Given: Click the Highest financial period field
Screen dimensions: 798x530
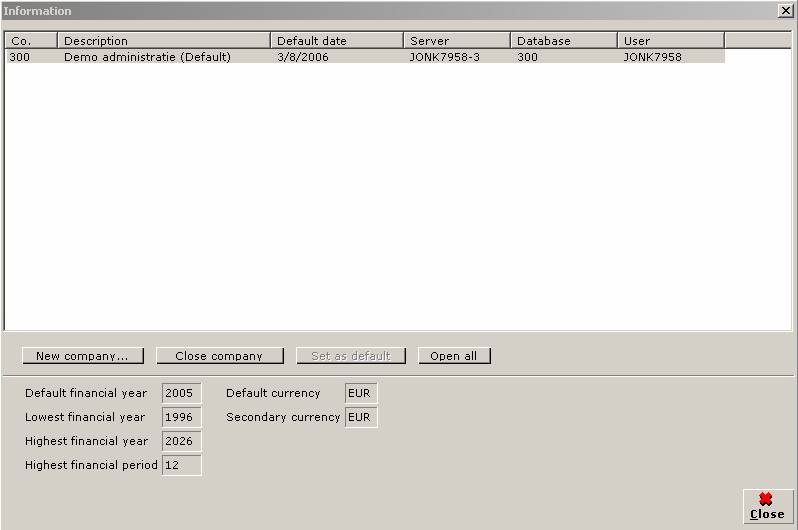Looking at the screenshot, I should pos(181,465).
